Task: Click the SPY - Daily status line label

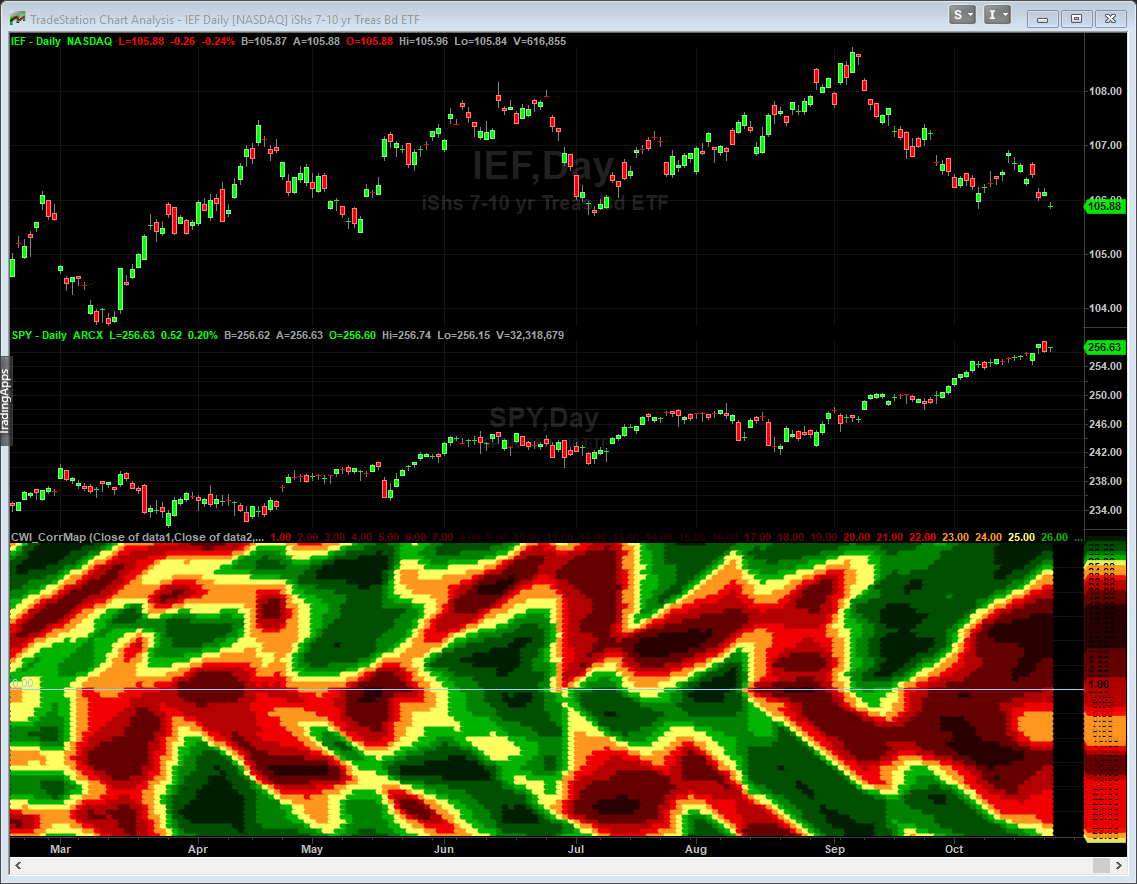Action: pos(39,335)
